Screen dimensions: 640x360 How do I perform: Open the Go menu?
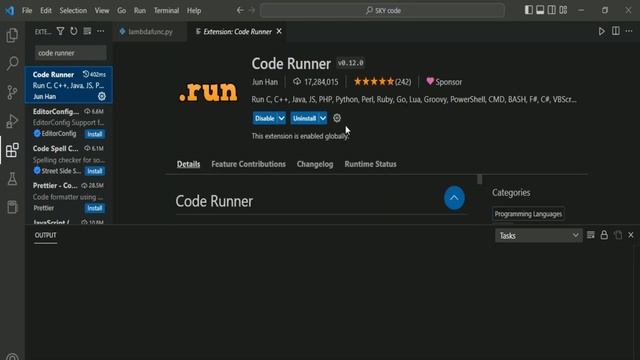pyautogui.click(x=122, y=10)
